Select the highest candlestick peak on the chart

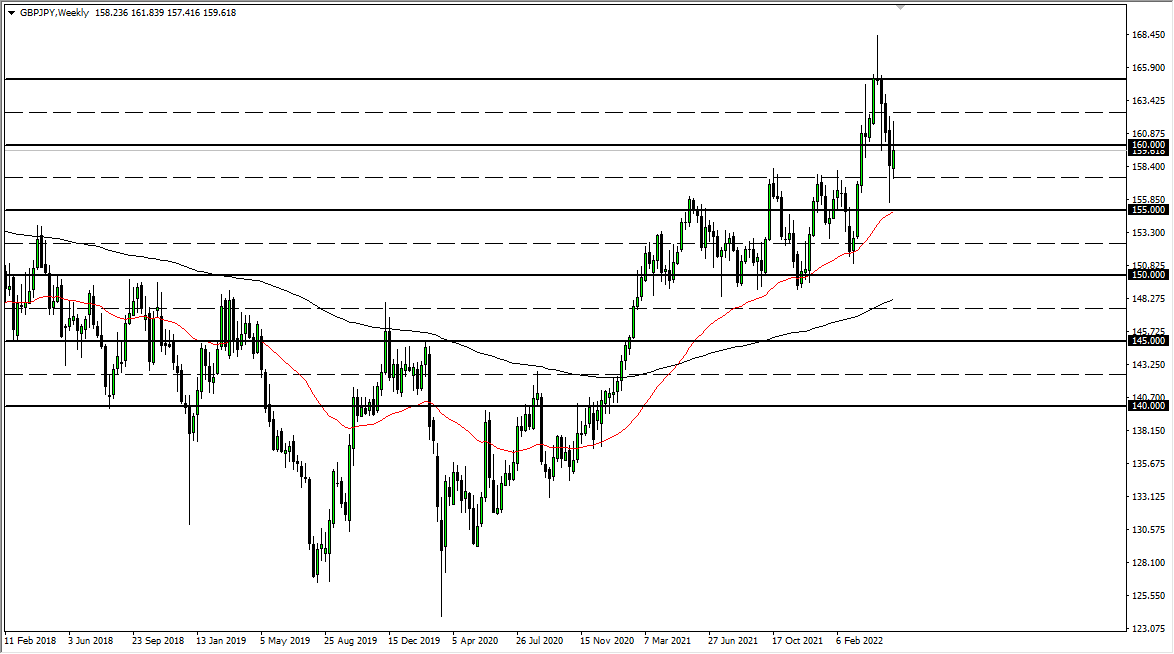[877, 36]
